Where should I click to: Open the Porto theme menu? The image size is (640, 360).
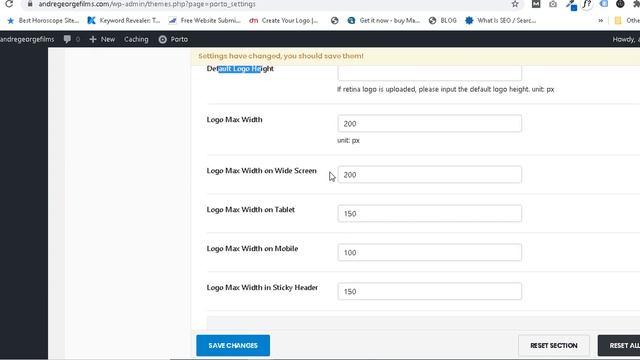tap(173, 39)
